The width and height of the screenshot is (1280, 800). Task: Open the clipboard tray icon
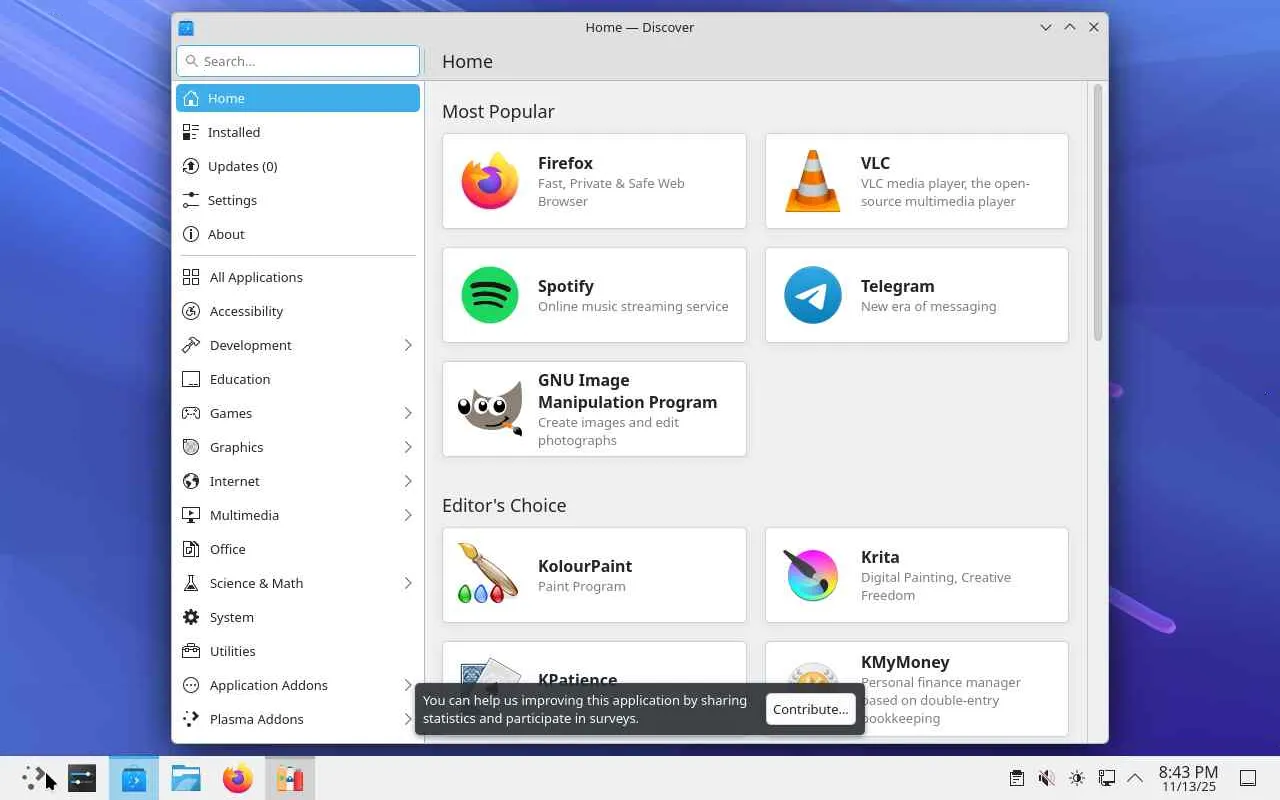(1016, 778)
